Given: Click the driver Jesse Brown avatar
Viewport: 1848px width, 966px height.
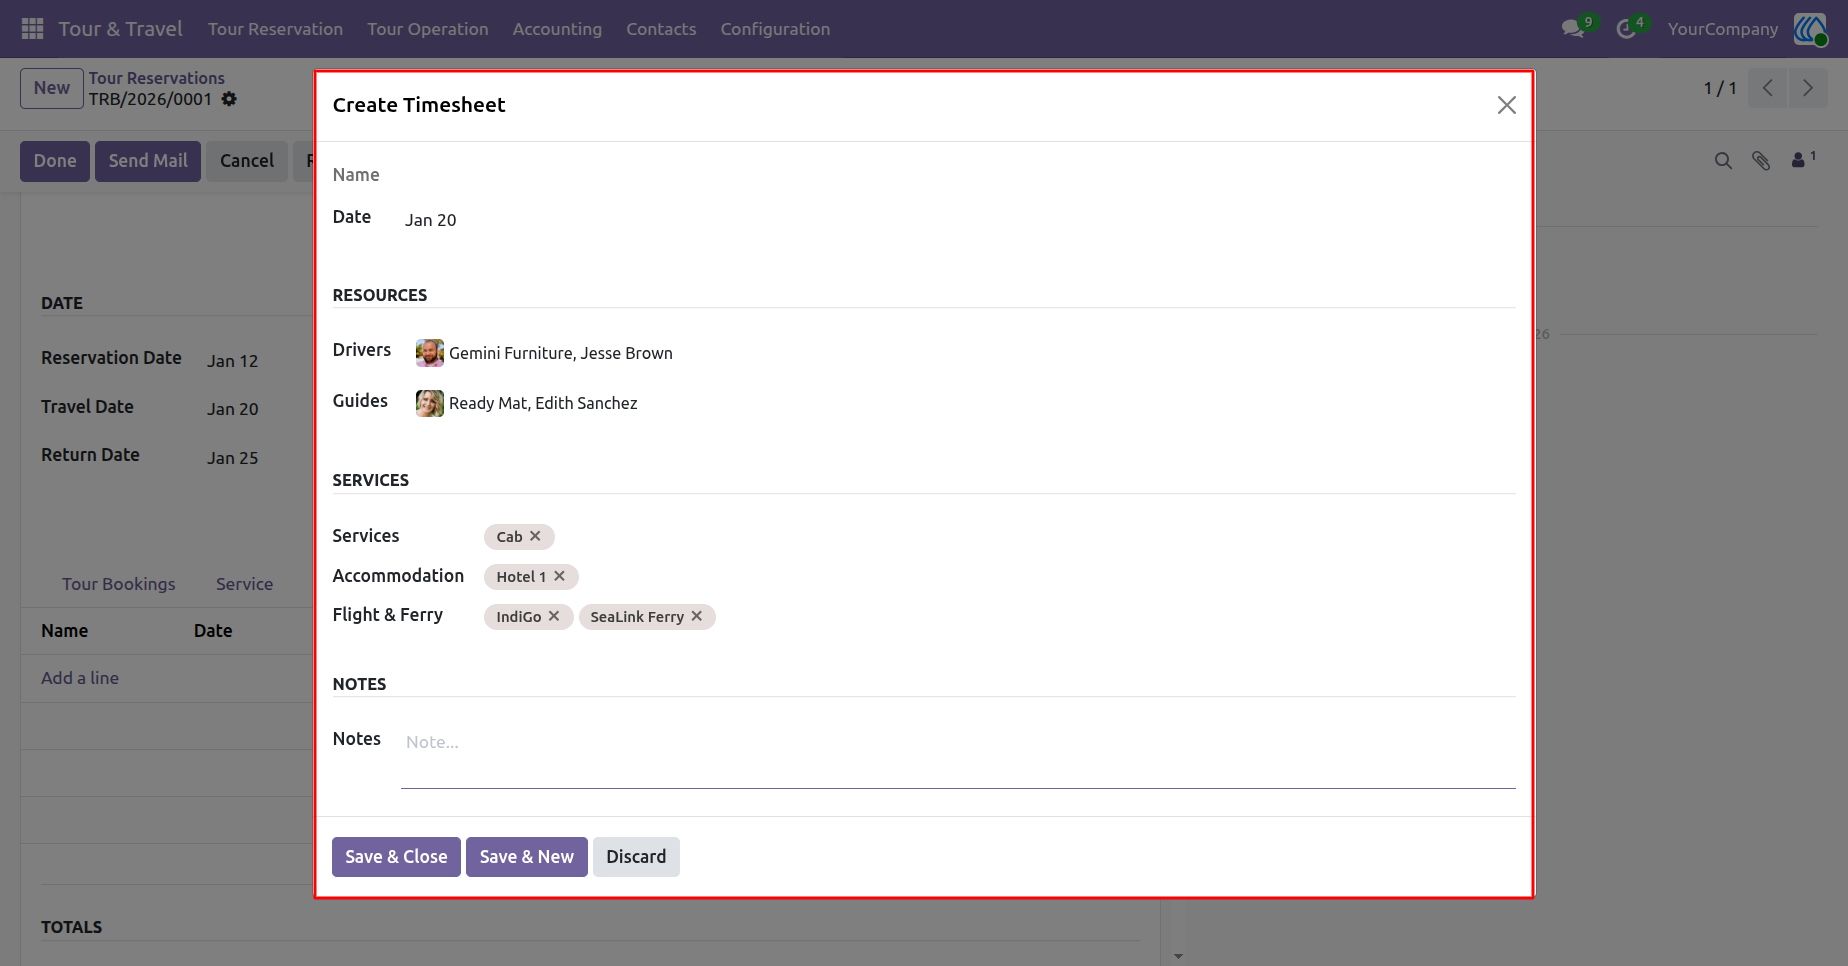Looking at the screenshot, I should click(430, 353).
